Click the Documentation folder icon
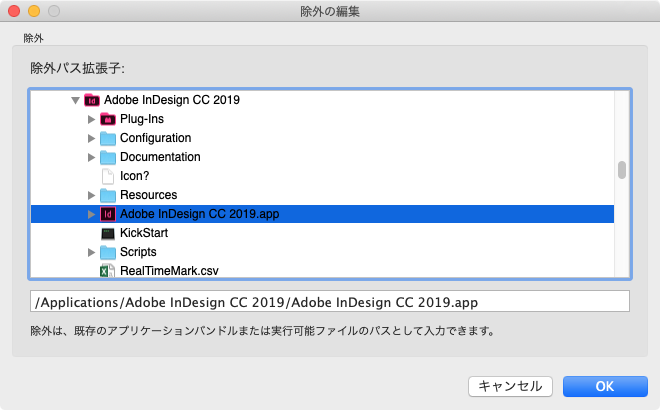The image size is (660, 410). (x=108, y=157)
